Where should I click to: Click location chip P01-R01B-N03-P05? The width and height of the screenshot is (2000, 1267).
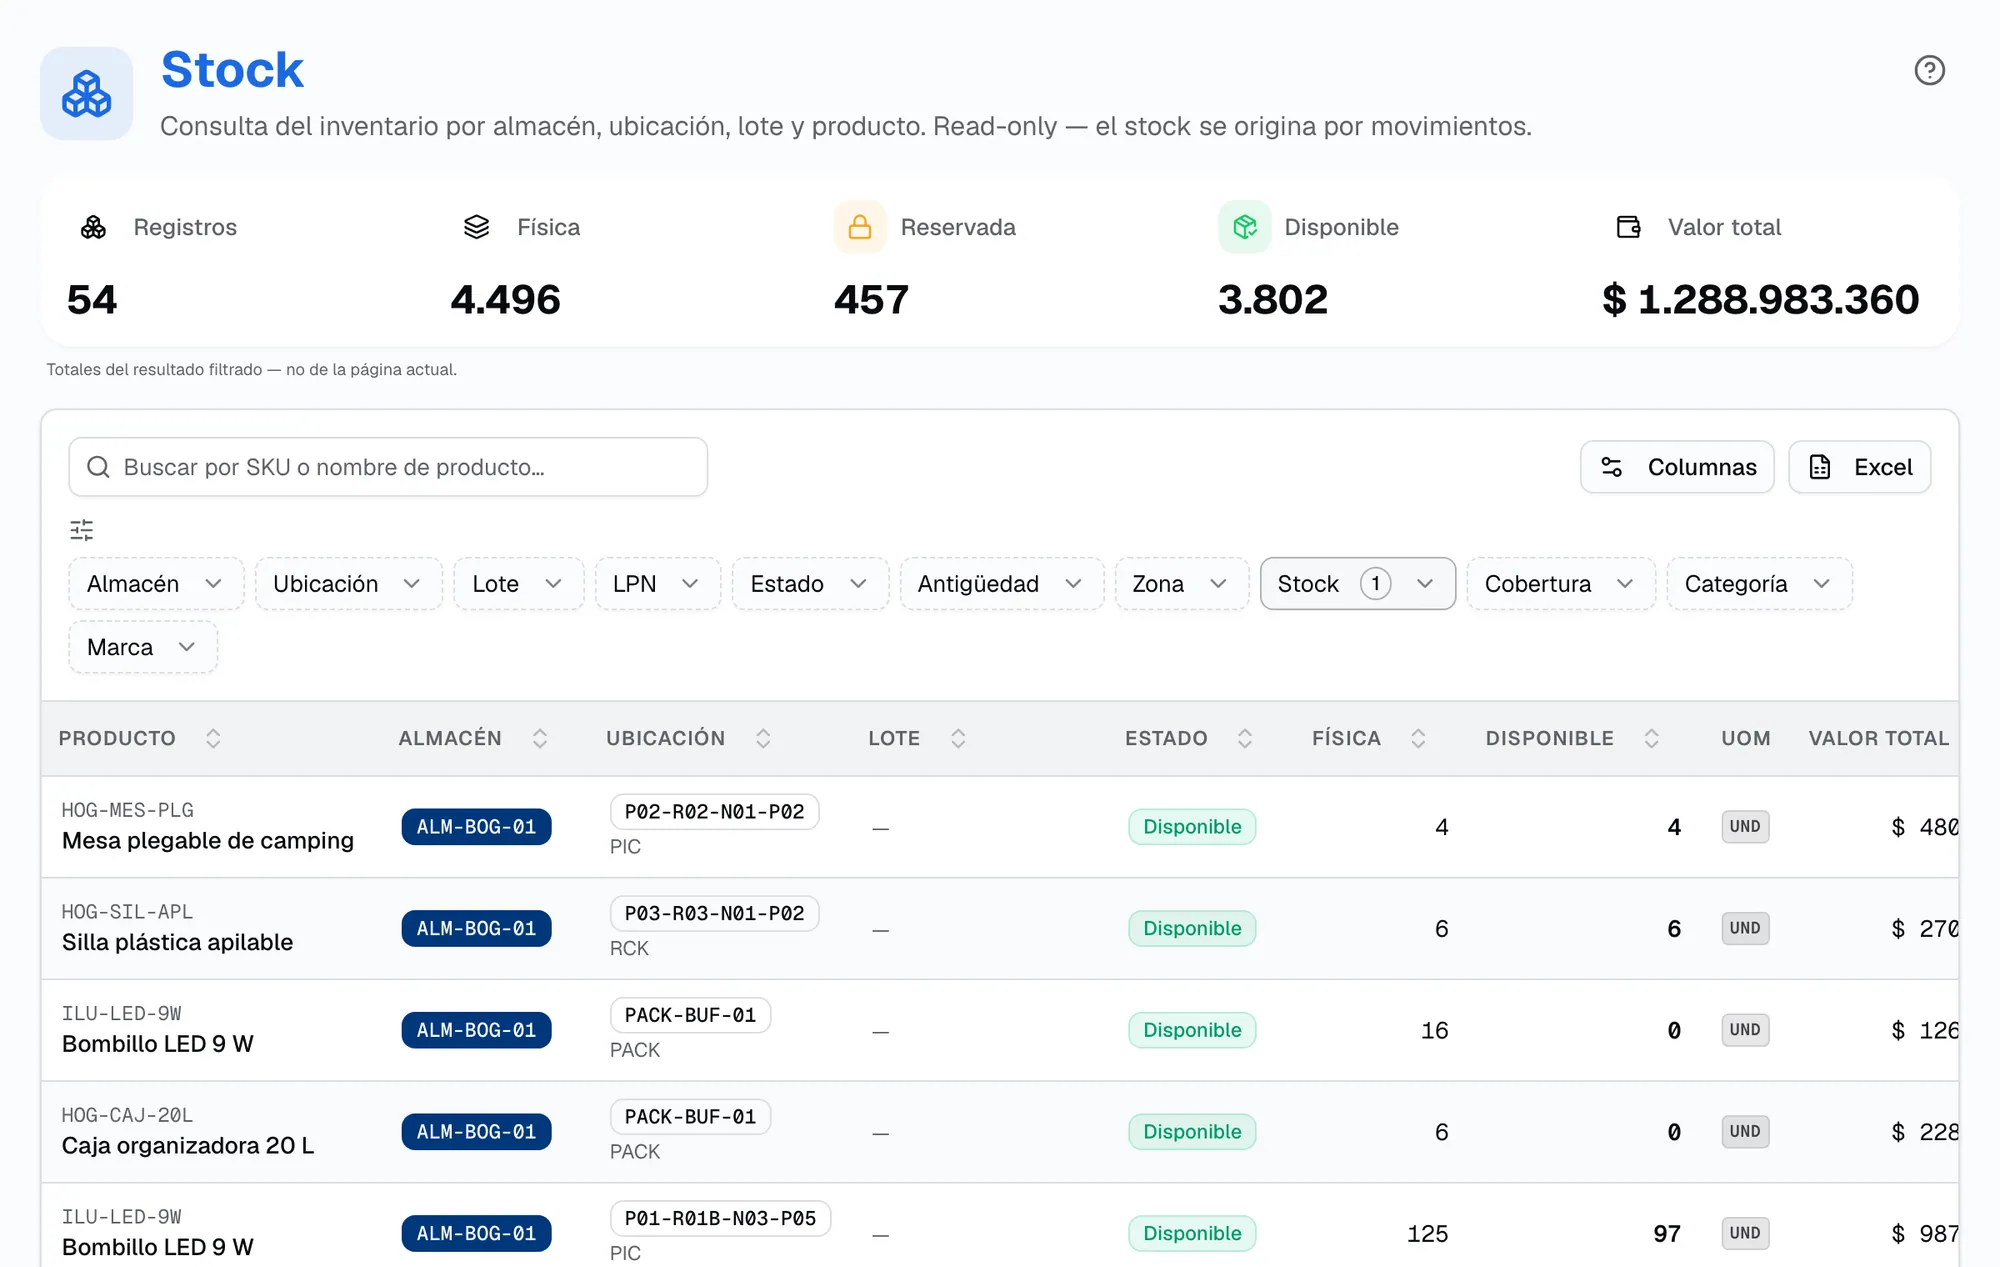(720, 1219)
